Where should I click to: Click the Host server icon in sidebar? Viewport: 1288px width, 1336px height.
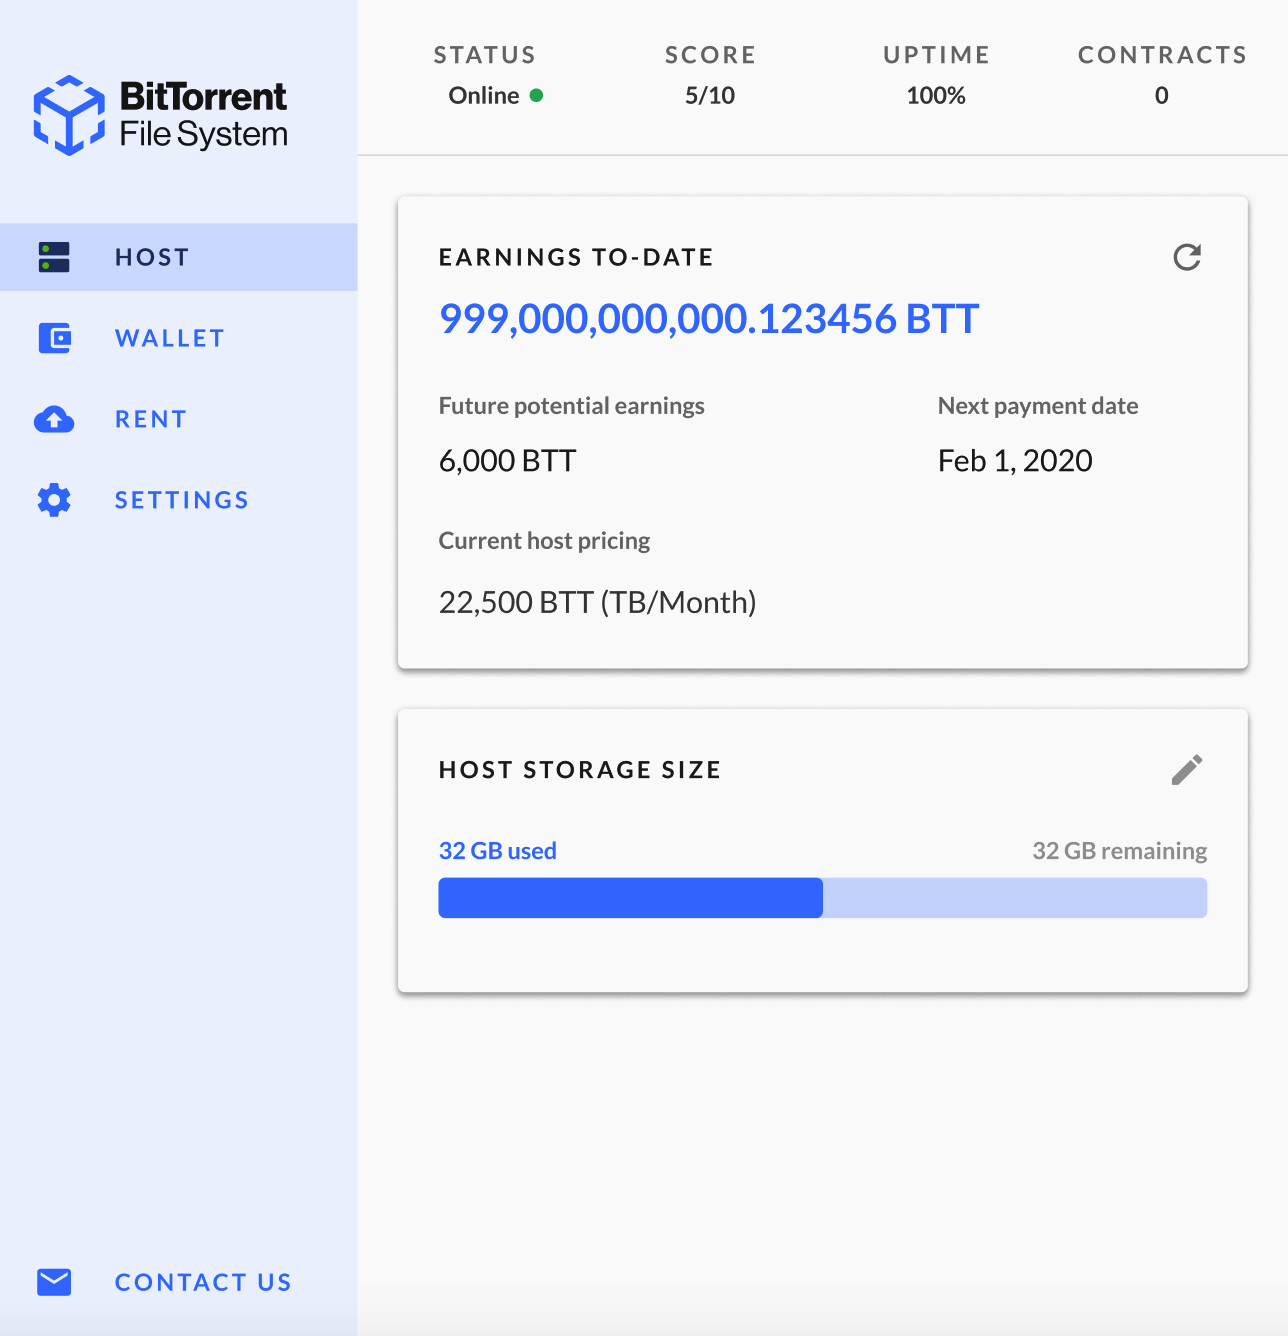pos(54,257)
